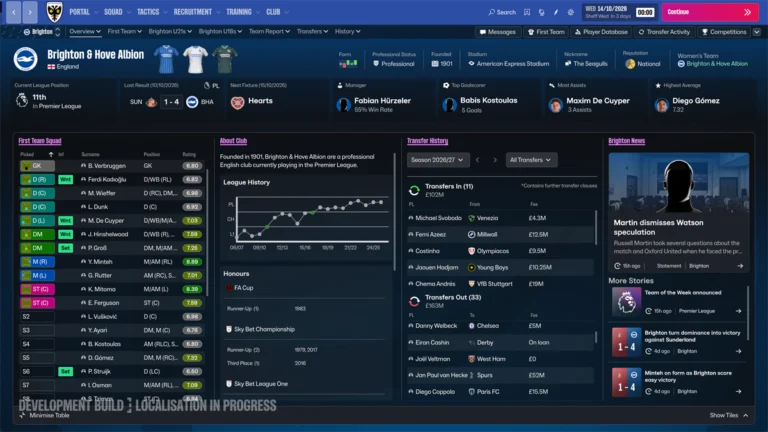768x432 pixels.
Task: Expand the First Team dropdown
Action: point(124,31)
